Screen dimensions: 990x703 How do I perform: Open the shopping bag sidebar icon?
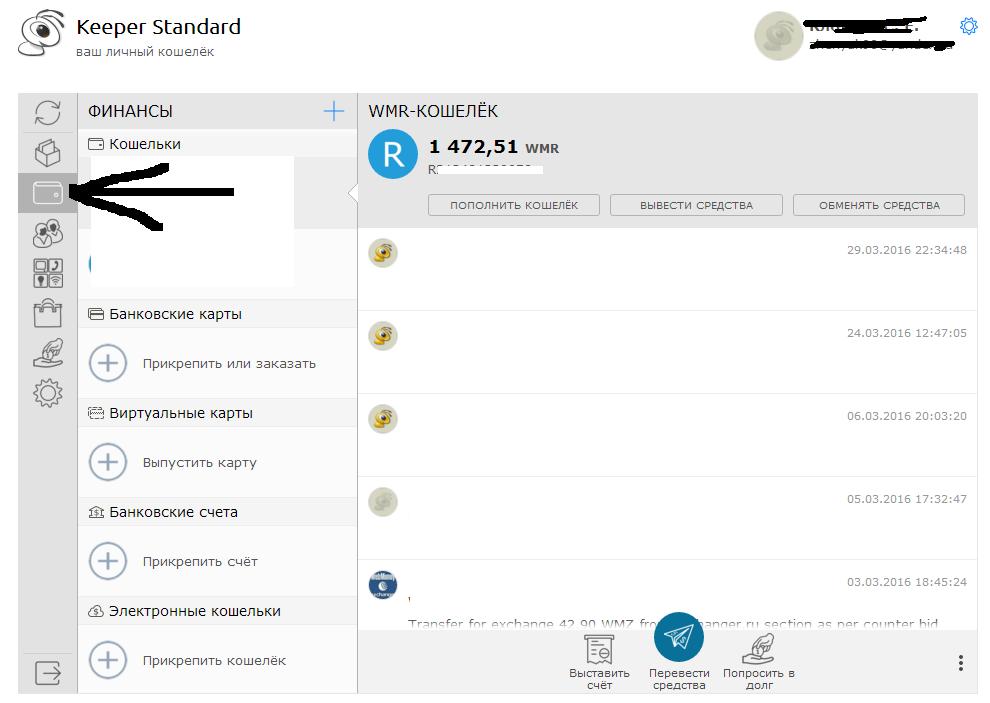pyautogui.click(x=47, y=313)
